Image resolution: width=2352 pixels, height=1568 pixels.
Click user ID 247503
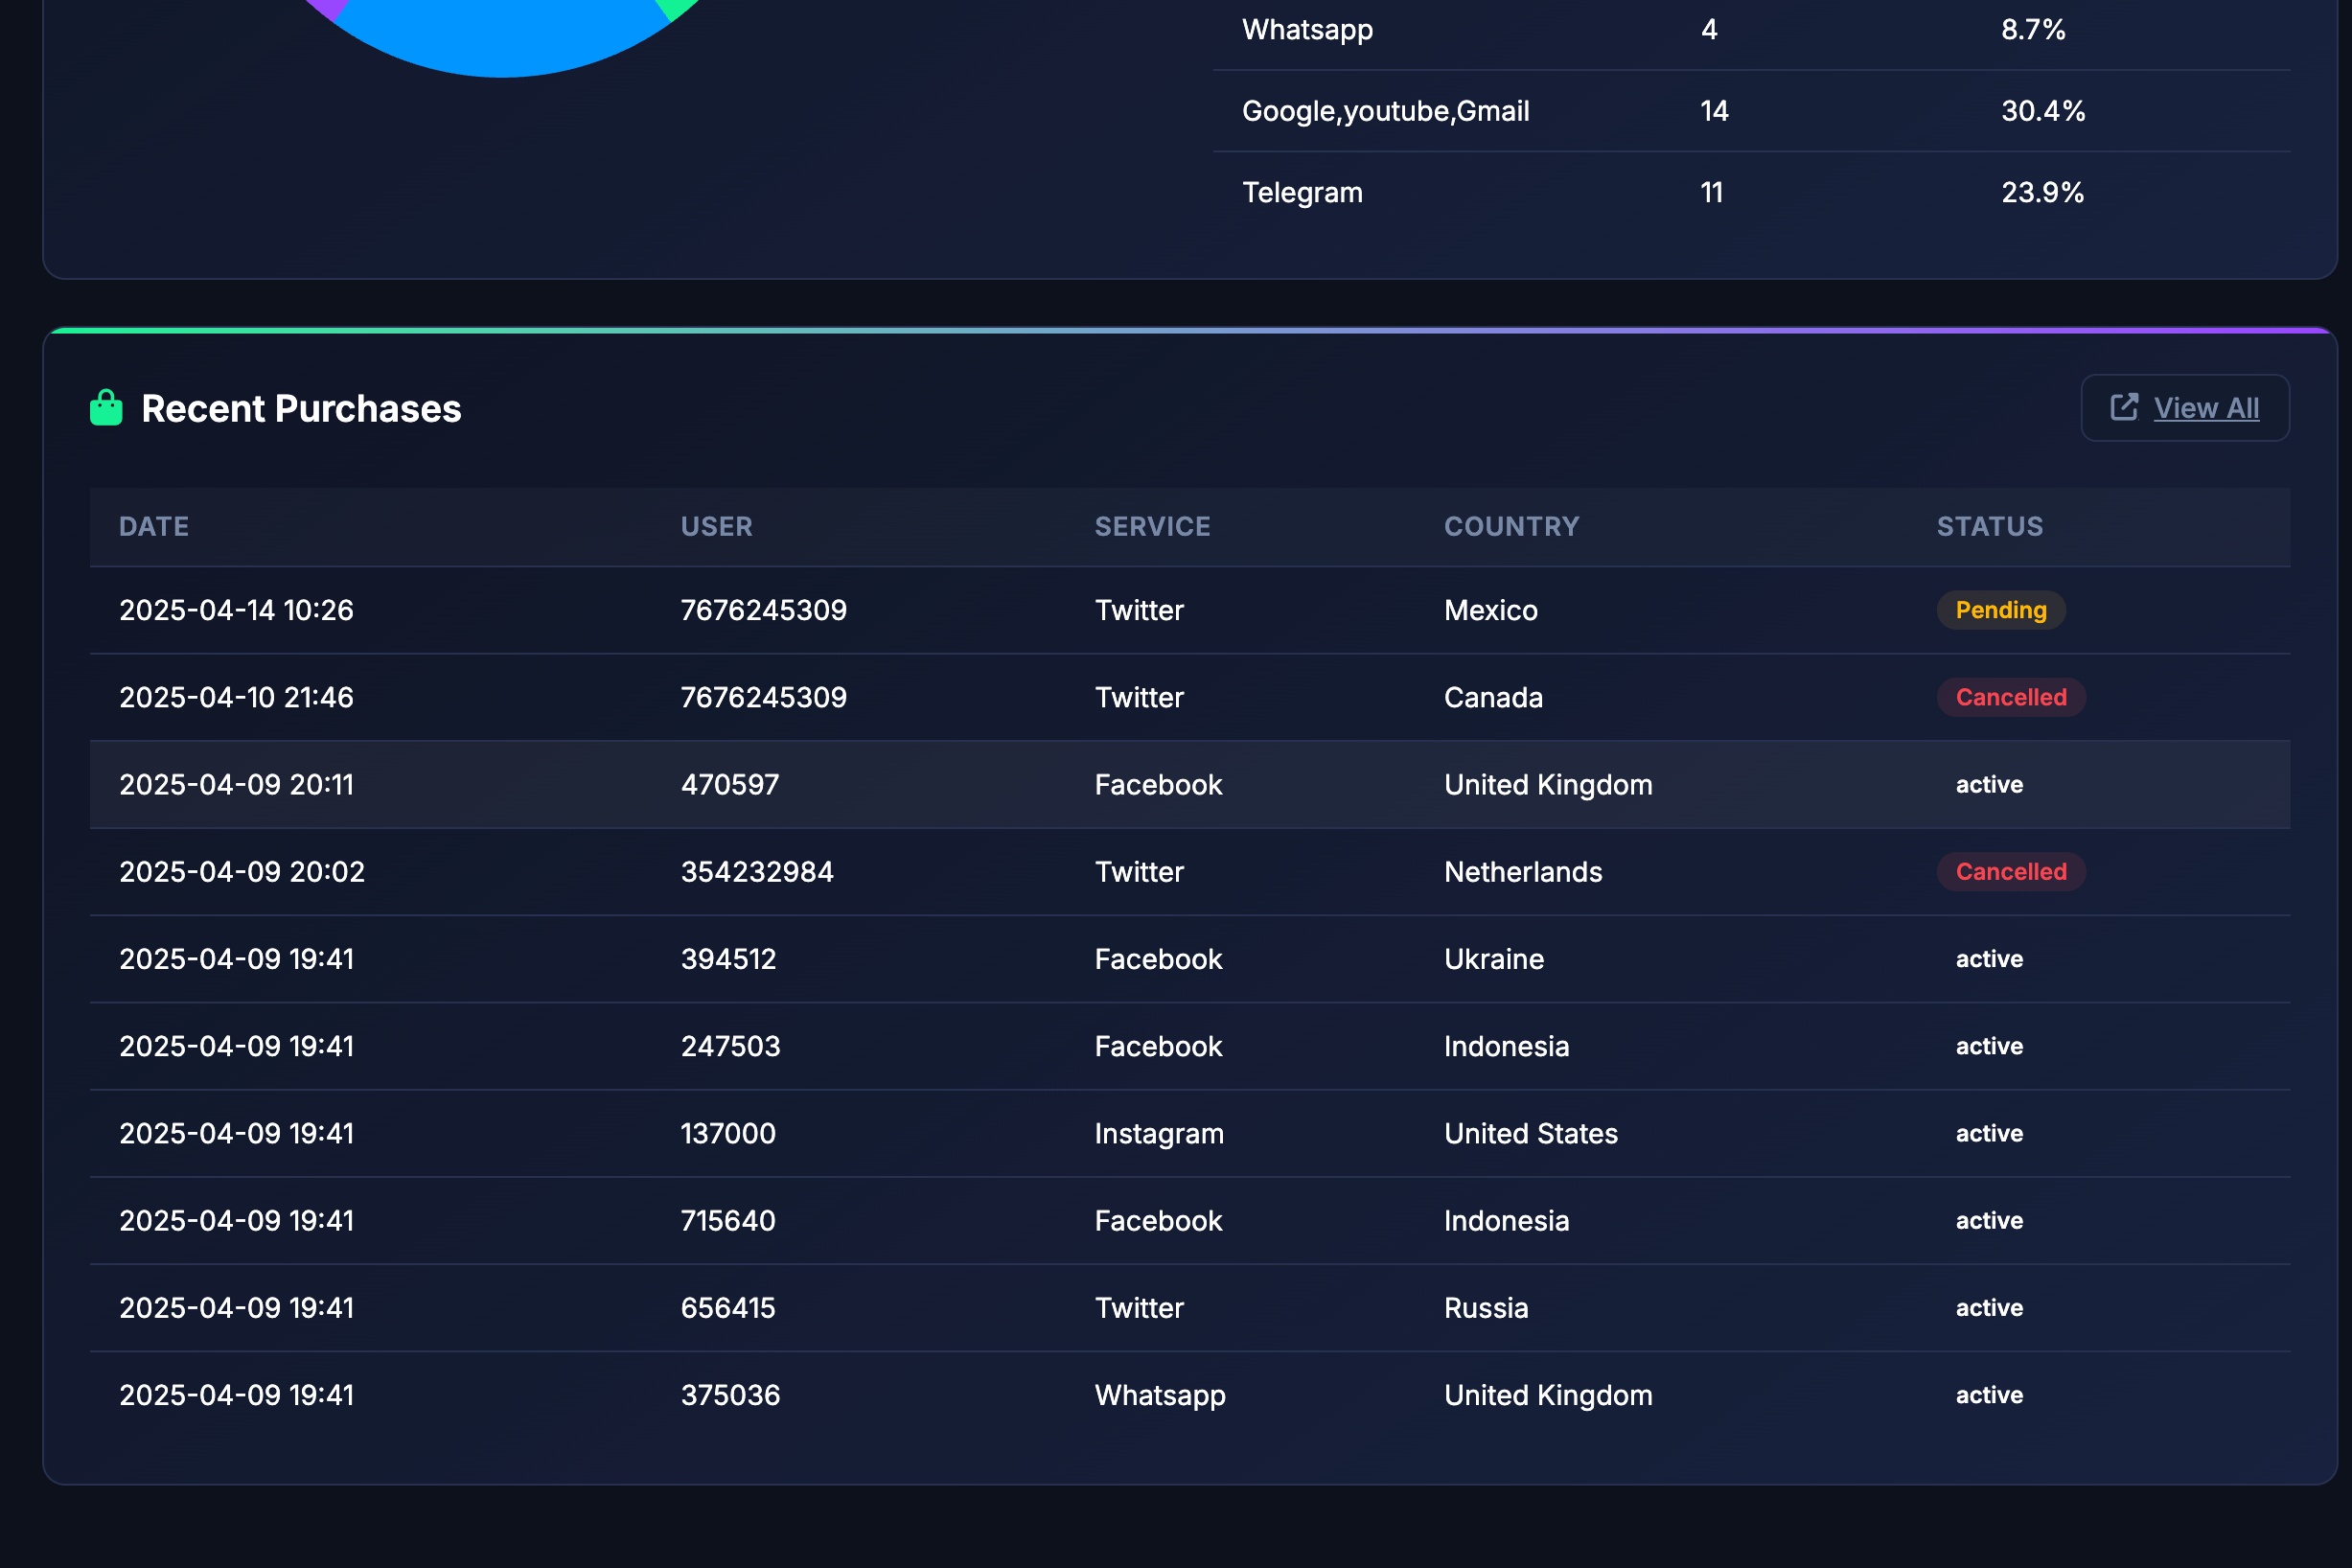coord(730,1046)
